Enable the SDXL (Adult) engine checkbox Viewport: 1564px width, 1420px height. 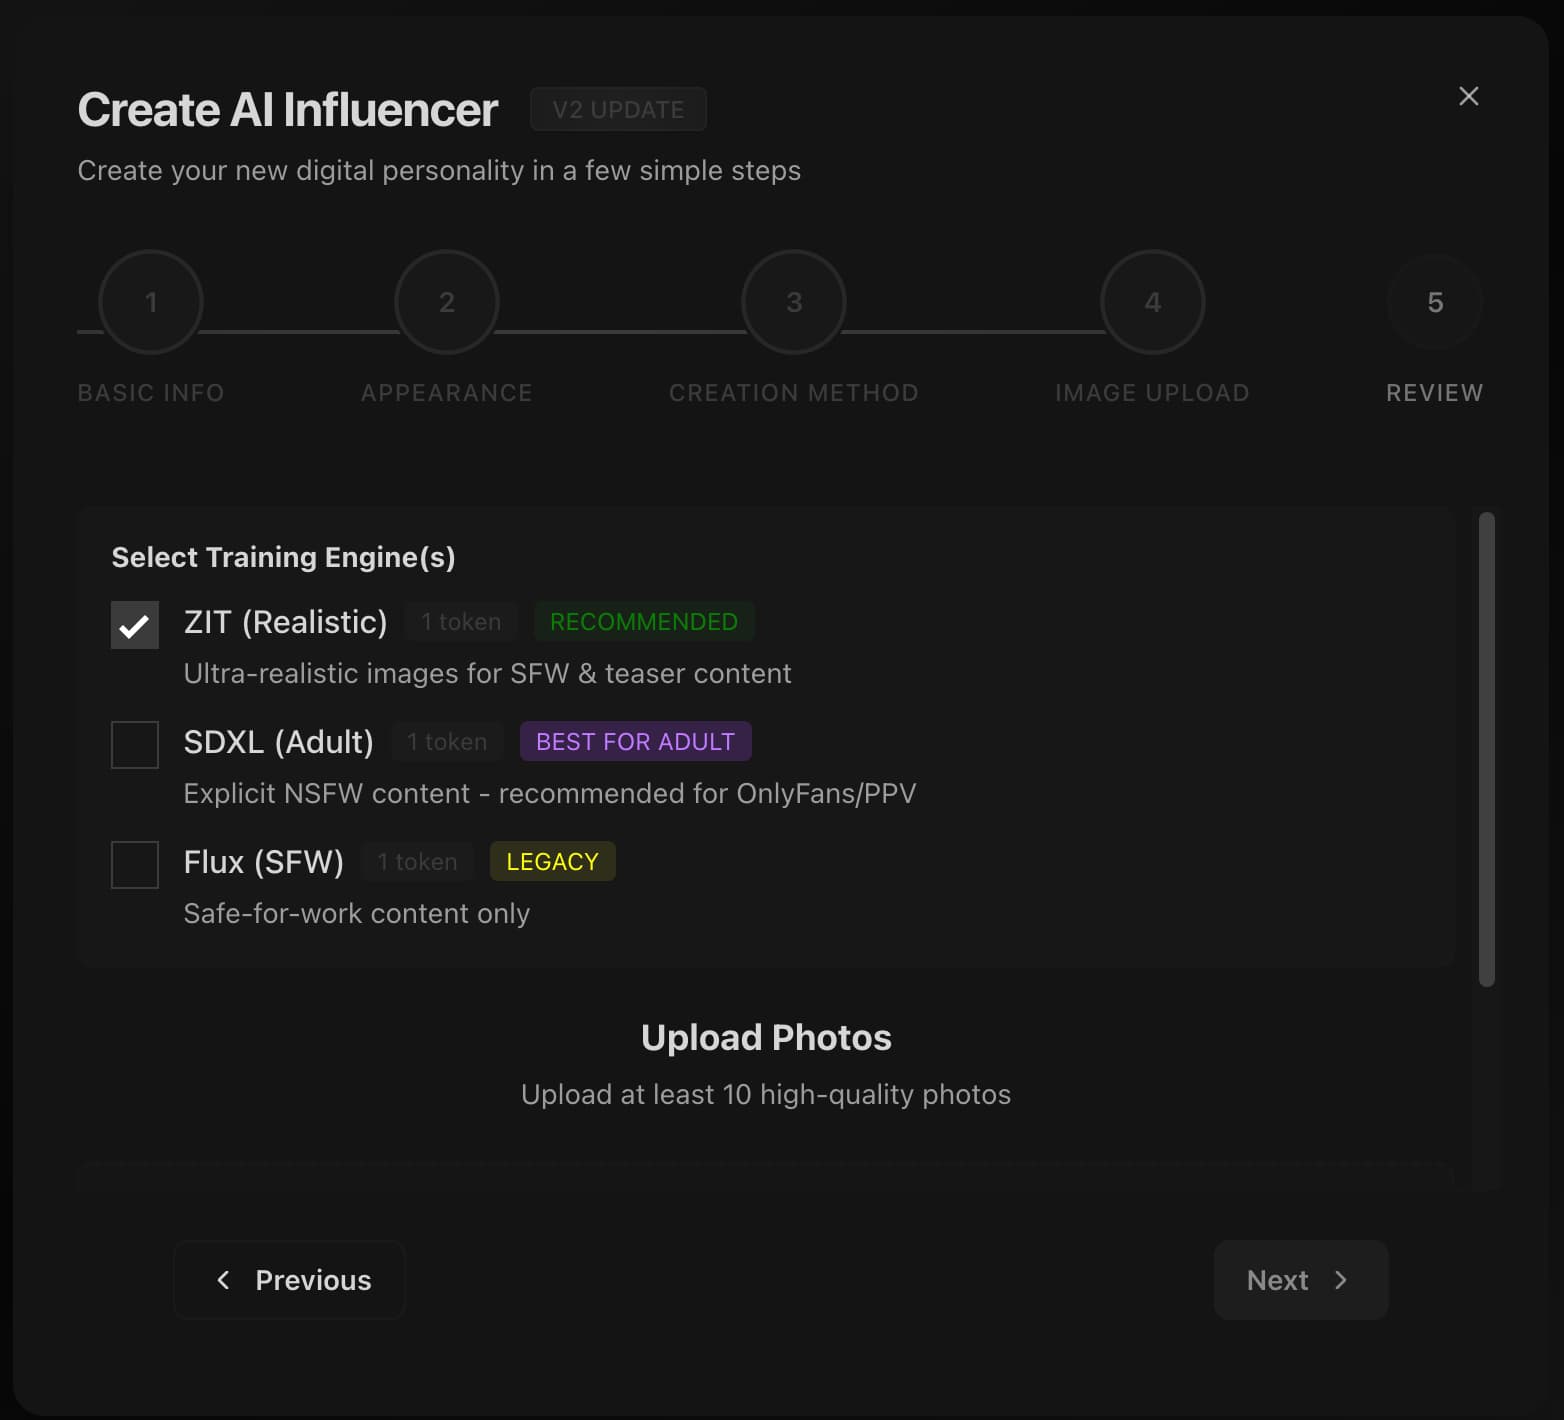(134, 744)
